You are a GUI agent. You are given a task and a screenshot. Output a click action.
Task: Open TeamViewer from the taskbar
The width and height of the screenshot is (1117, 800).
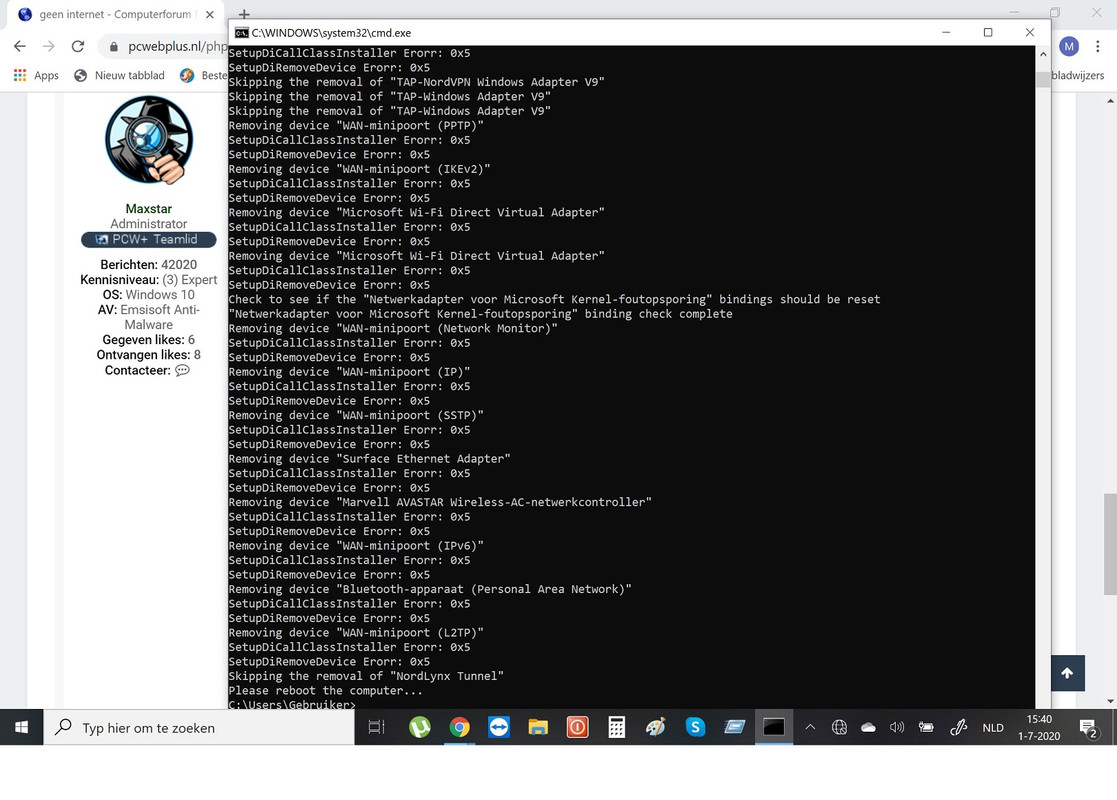[499, 727]
